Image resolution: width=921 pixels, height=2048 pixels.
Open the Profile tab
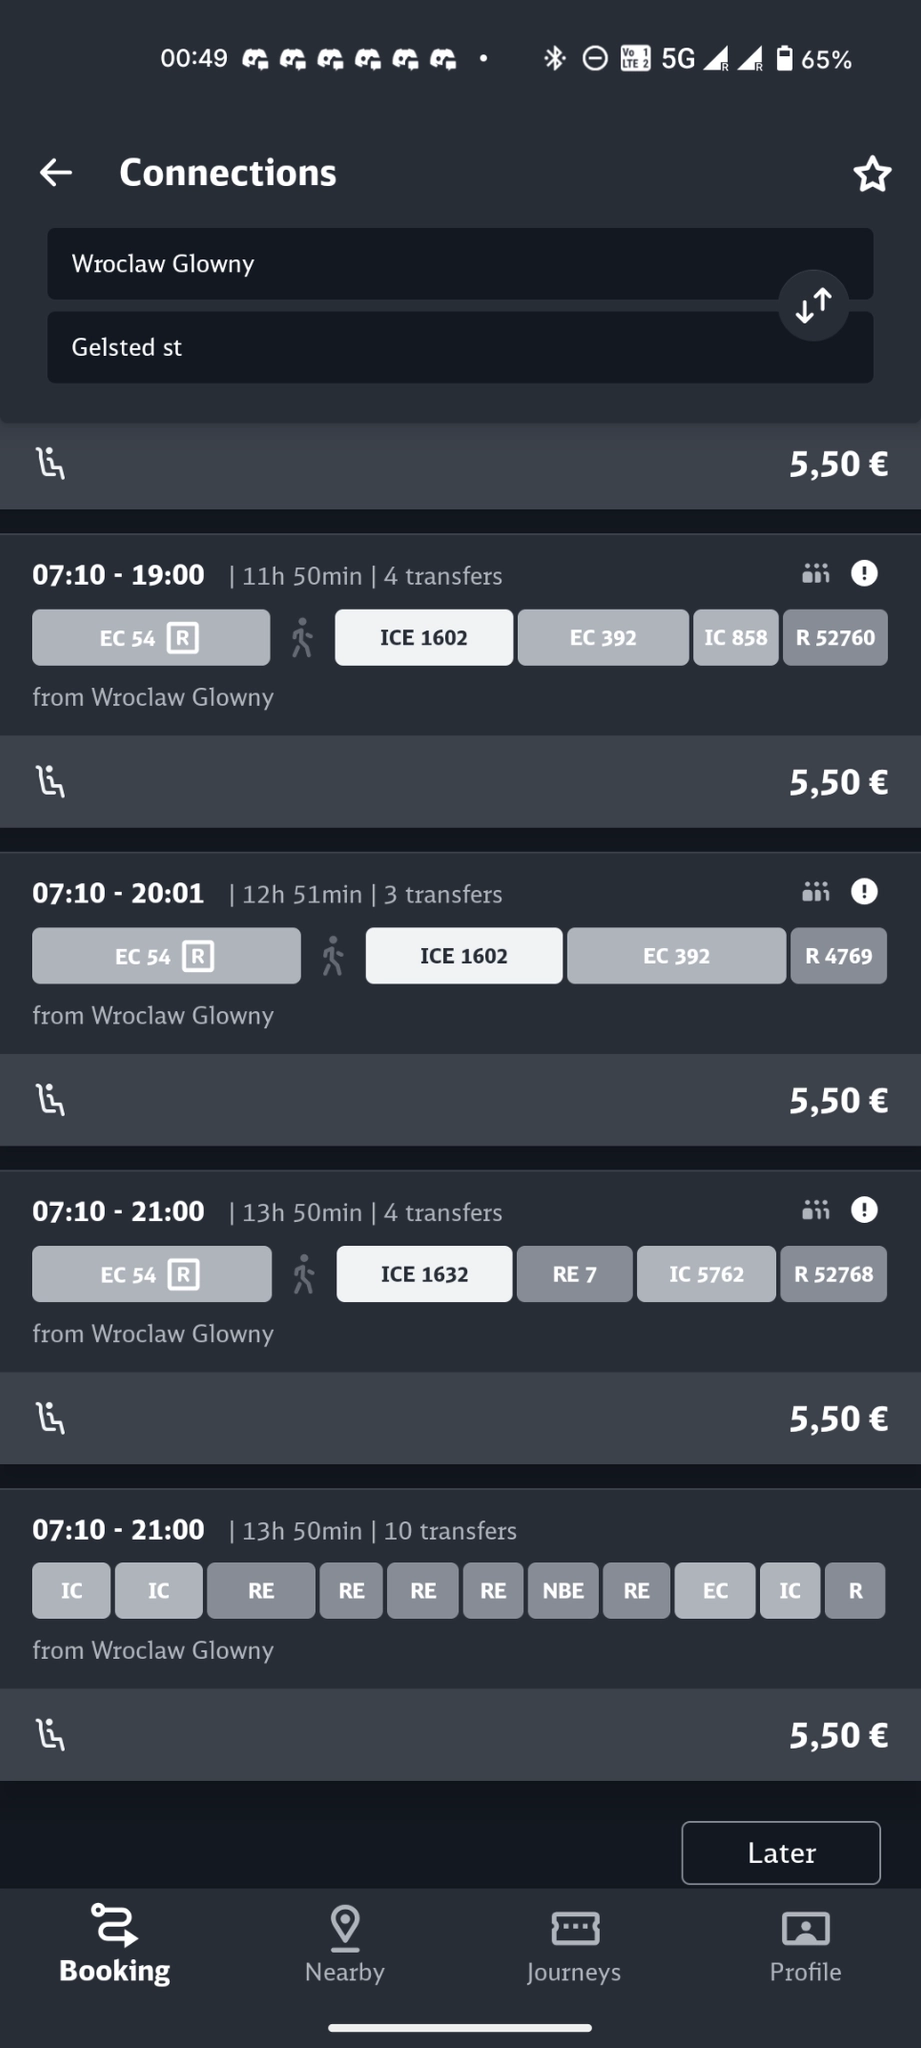point(805,1944)
